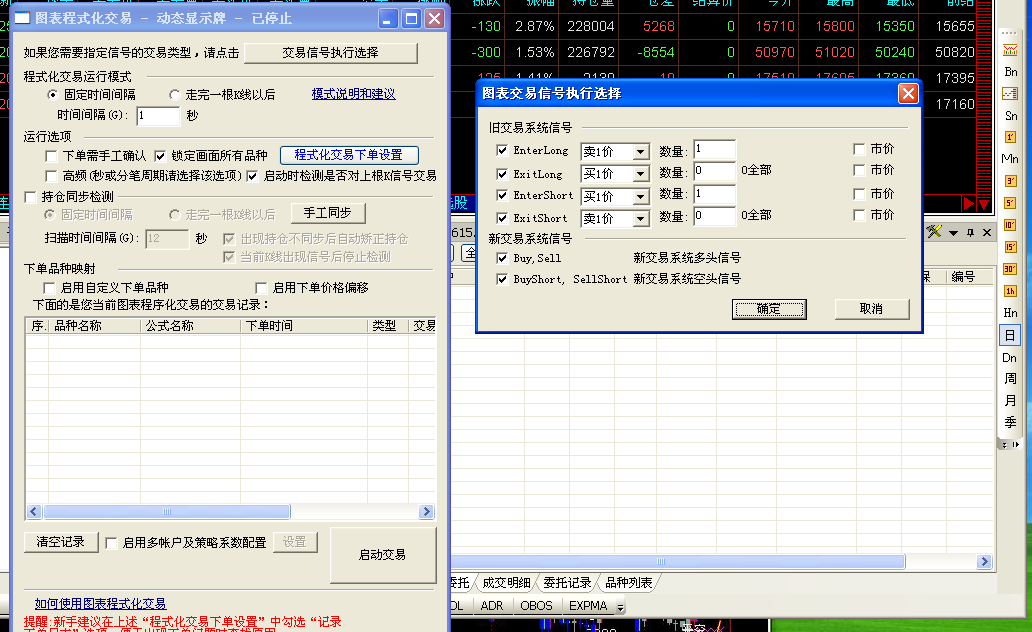Open 模式说明和建议 link
The width and height of the screenshot is (1032, 632).
tap(353, 94)
